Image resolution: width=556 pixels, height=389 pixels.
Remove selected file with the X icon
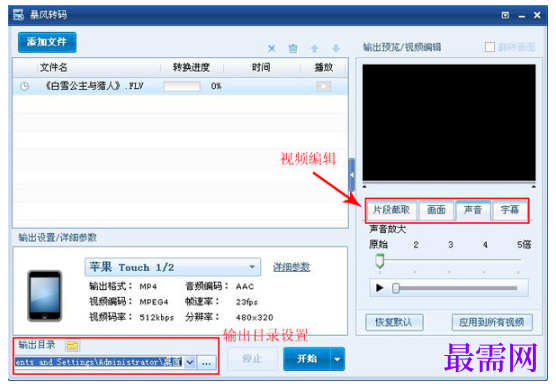(x=271, y=48)
